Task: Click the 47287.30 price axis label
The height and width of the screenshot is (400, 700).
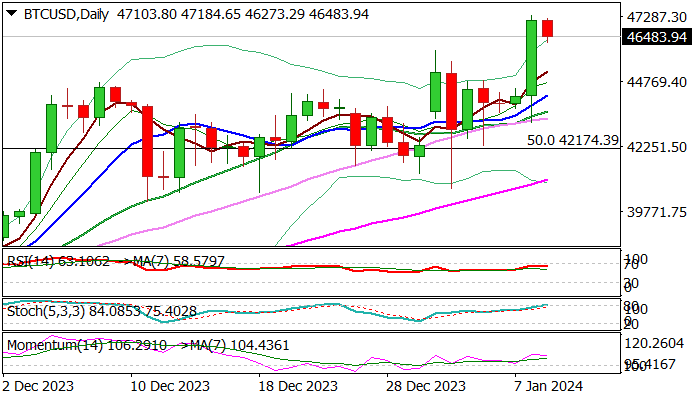Action: click(656, 18)
